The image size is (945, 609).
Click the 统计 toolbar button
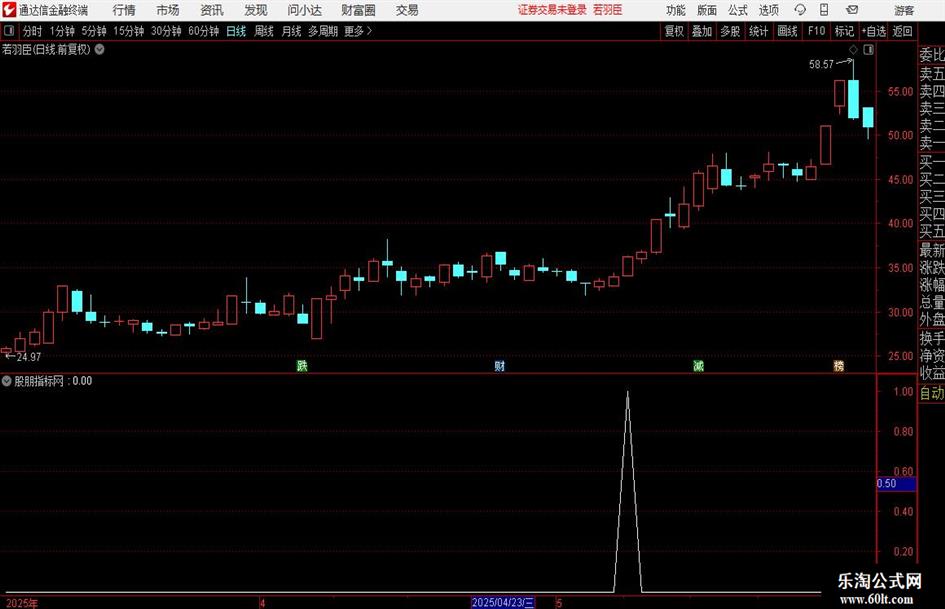click(758, 31)
